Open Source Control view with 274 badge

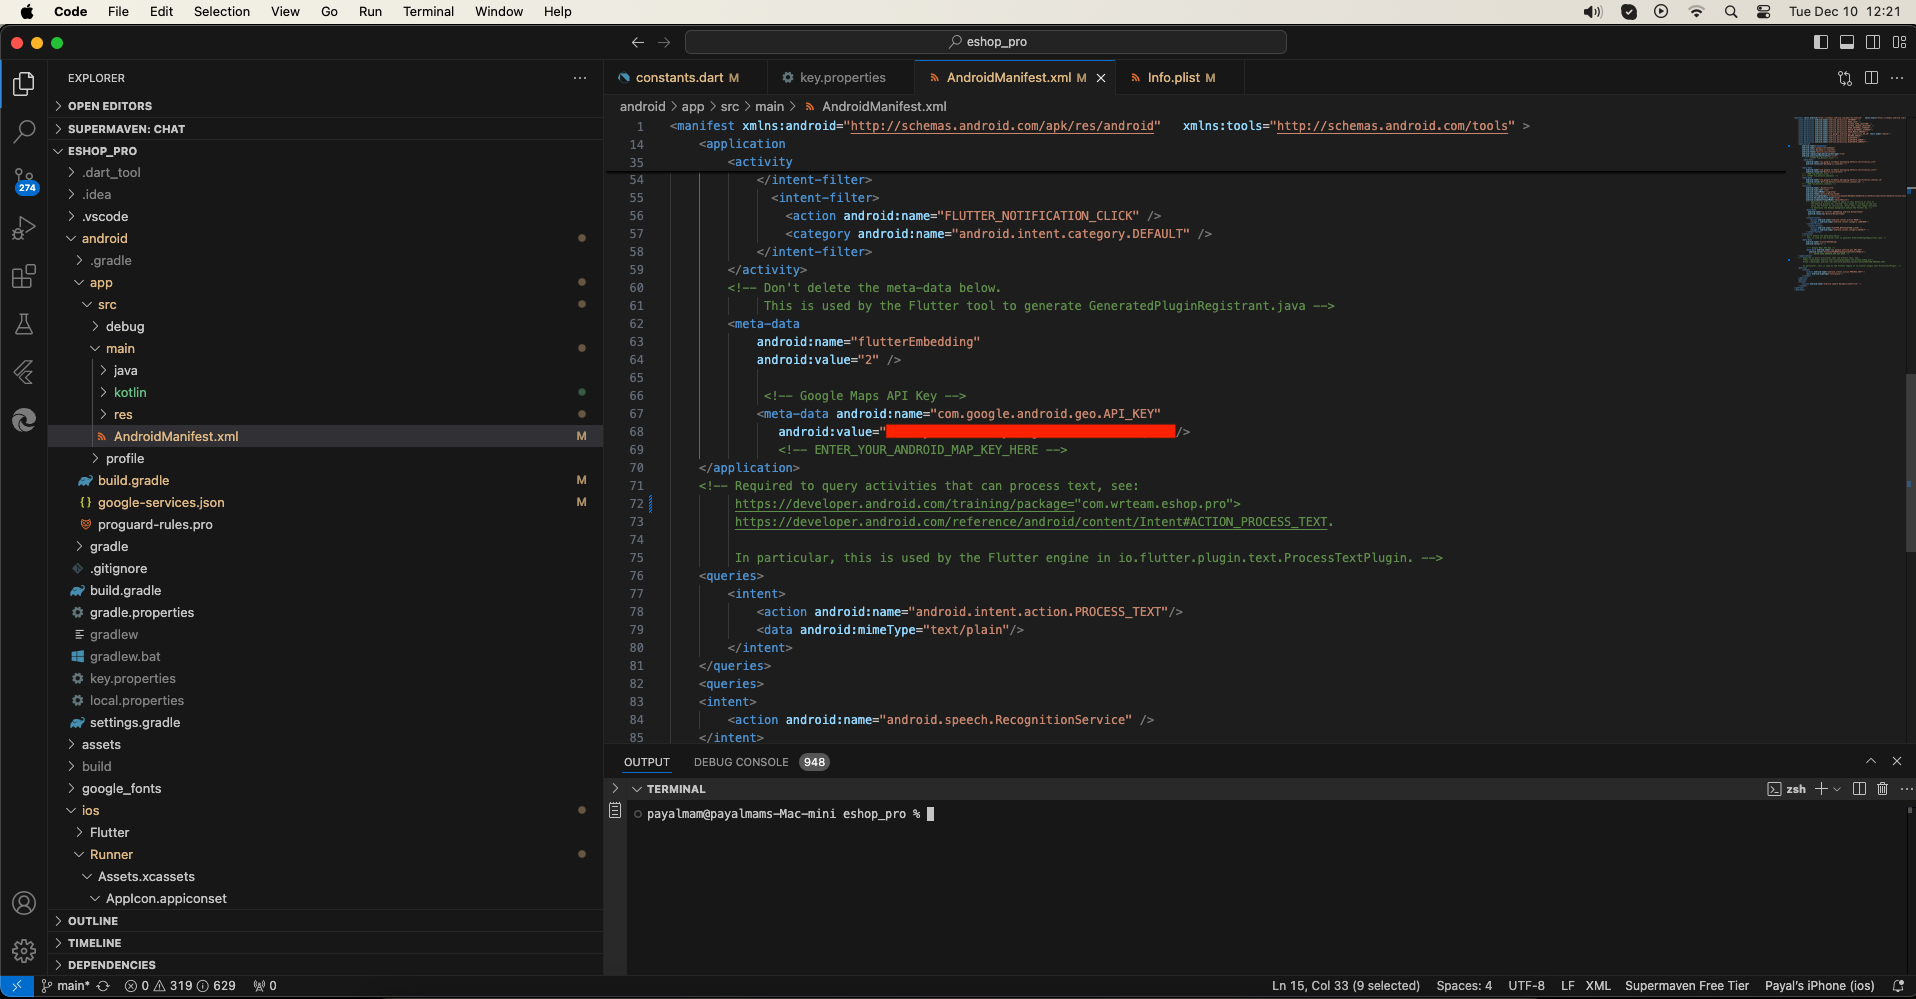coord(24,180)
